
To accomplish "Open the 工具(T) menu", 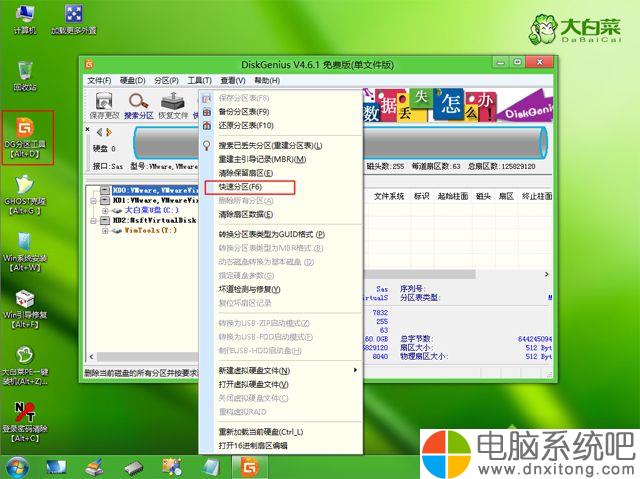I will (200, 80).
